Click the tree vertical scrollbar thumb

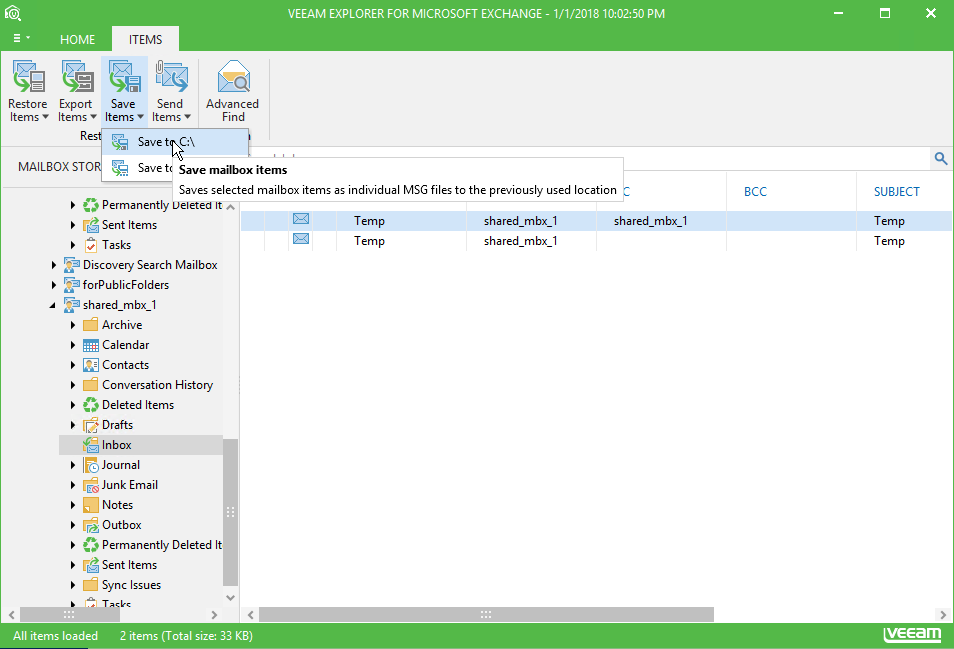[x=230, y=512]
